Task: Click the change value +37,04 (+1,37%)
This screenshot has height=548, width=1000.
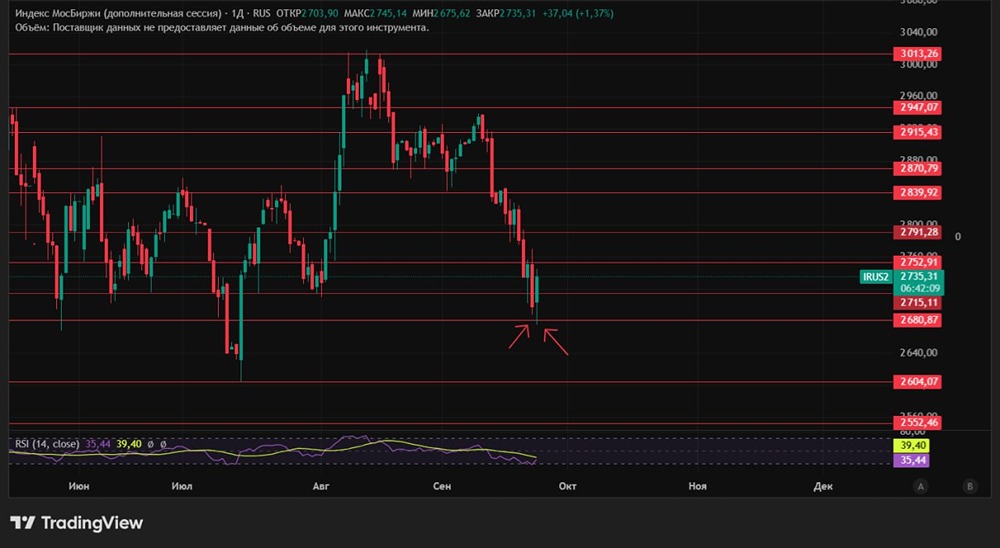Action: pos(578,13)
